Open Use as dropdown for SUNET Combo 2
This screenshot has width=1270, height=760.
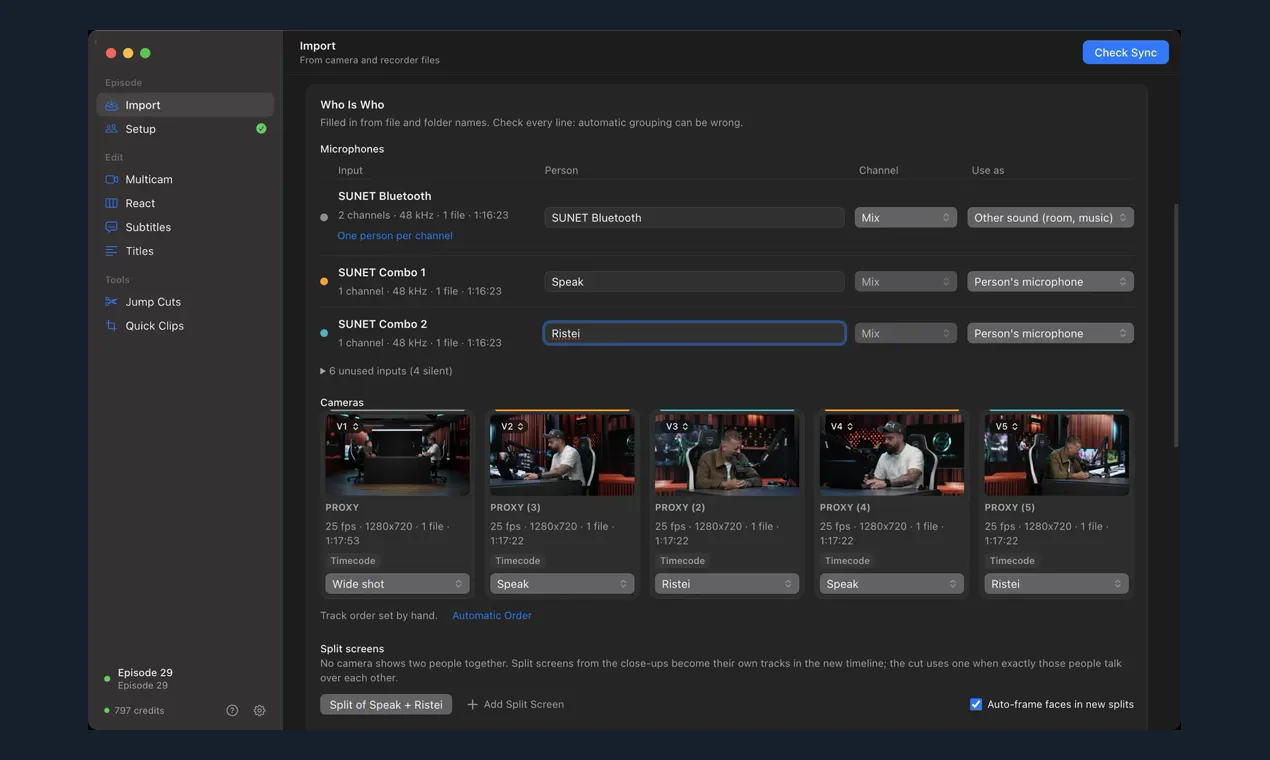coord(1050,334)
